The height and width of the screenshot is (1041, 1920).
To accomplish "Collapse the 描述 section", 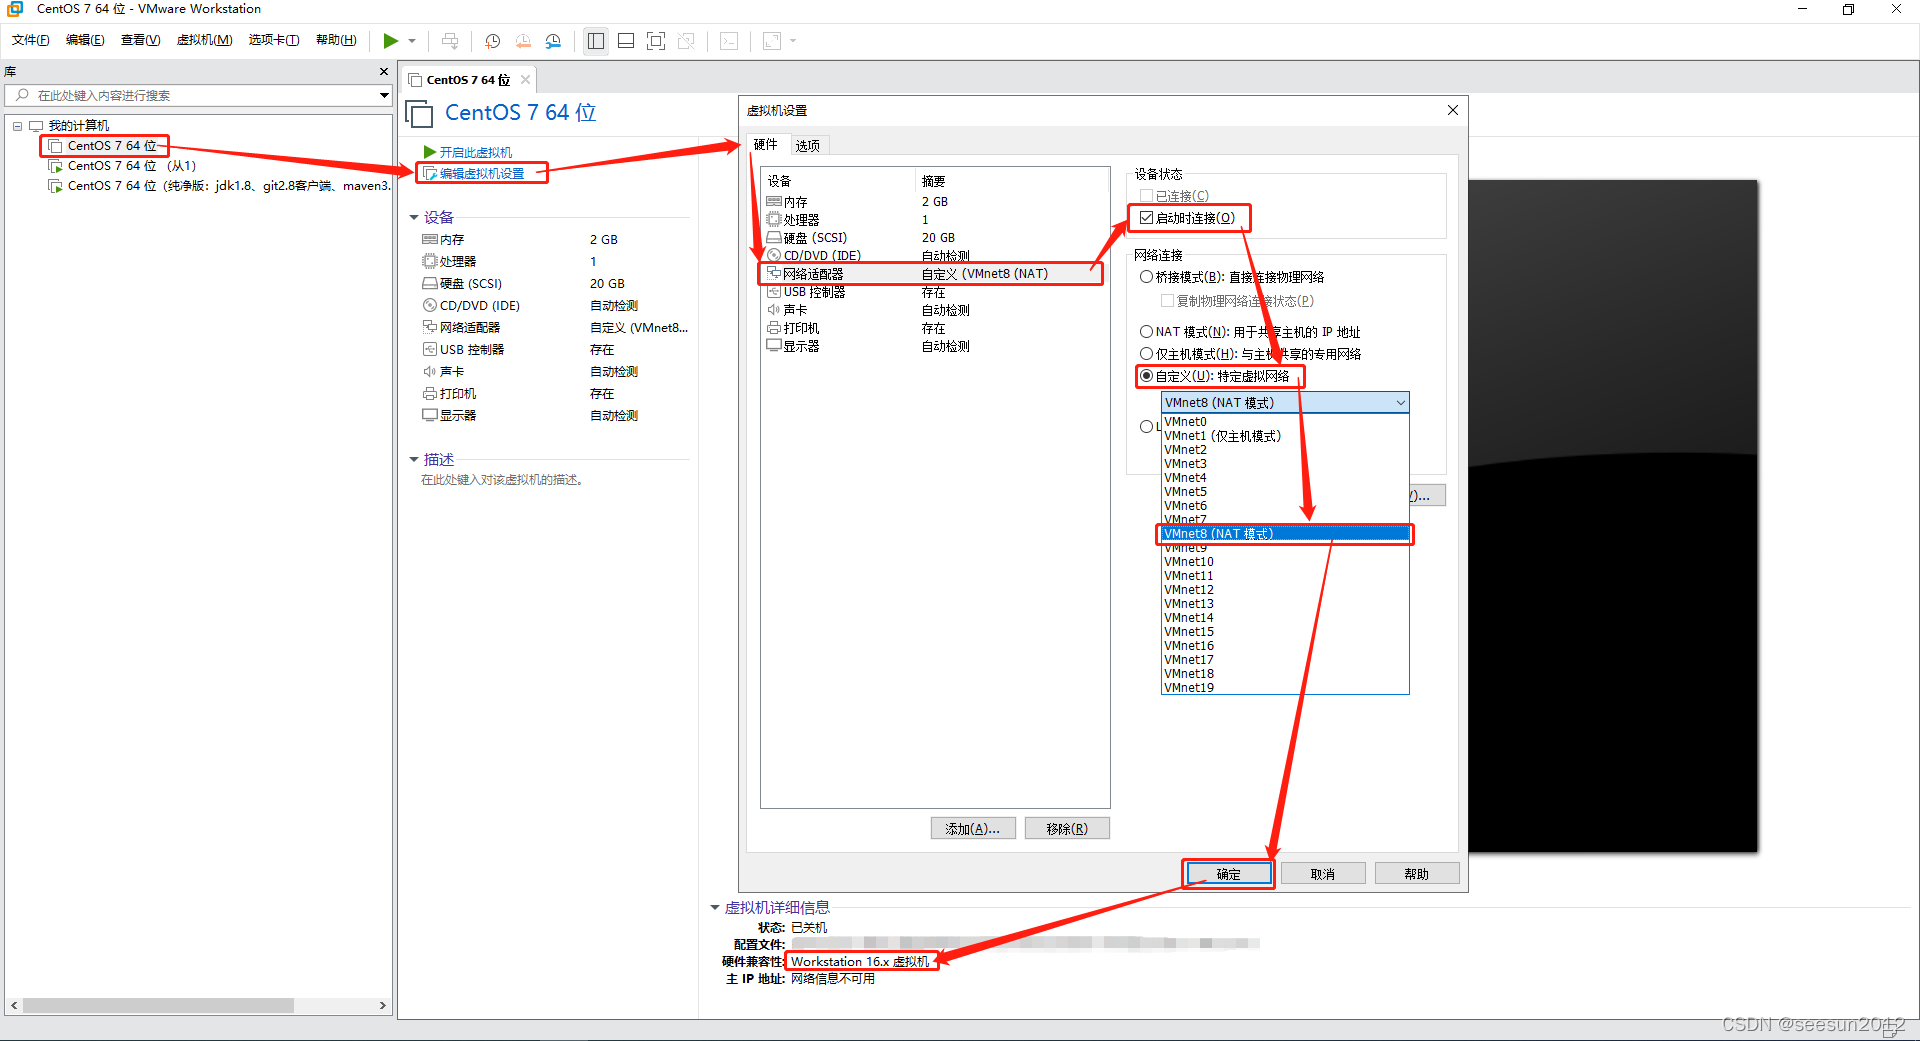I will (414, 459).
